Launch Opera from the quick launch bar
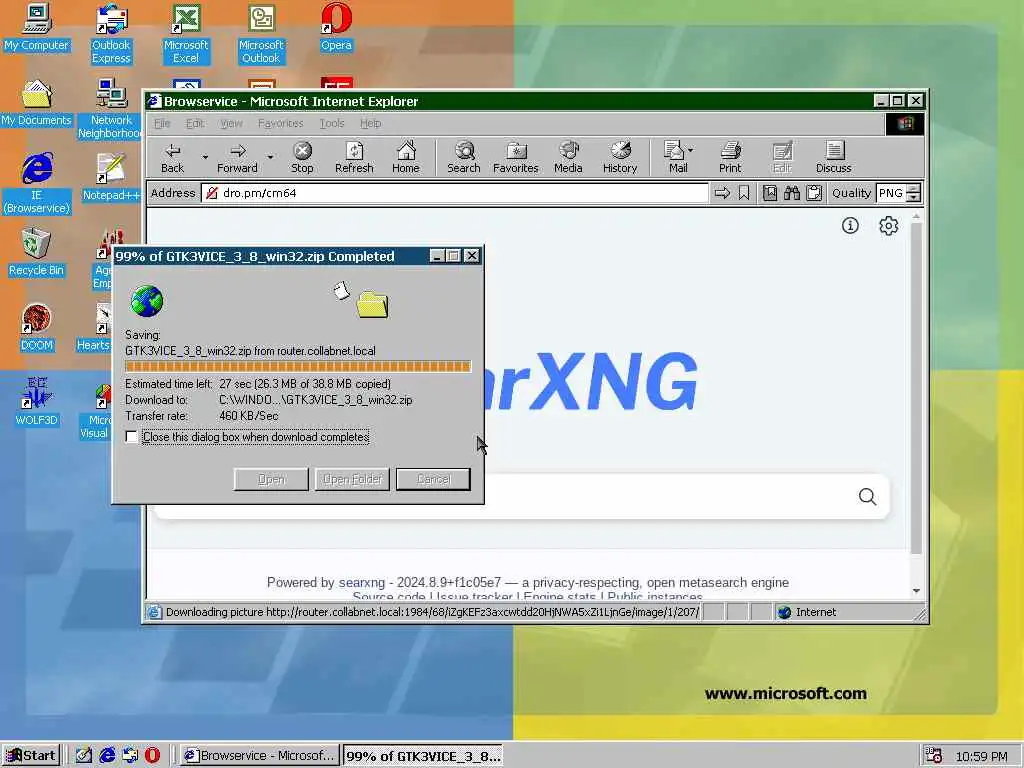This screenshot has height=768, width=1024. pos(152,755)
